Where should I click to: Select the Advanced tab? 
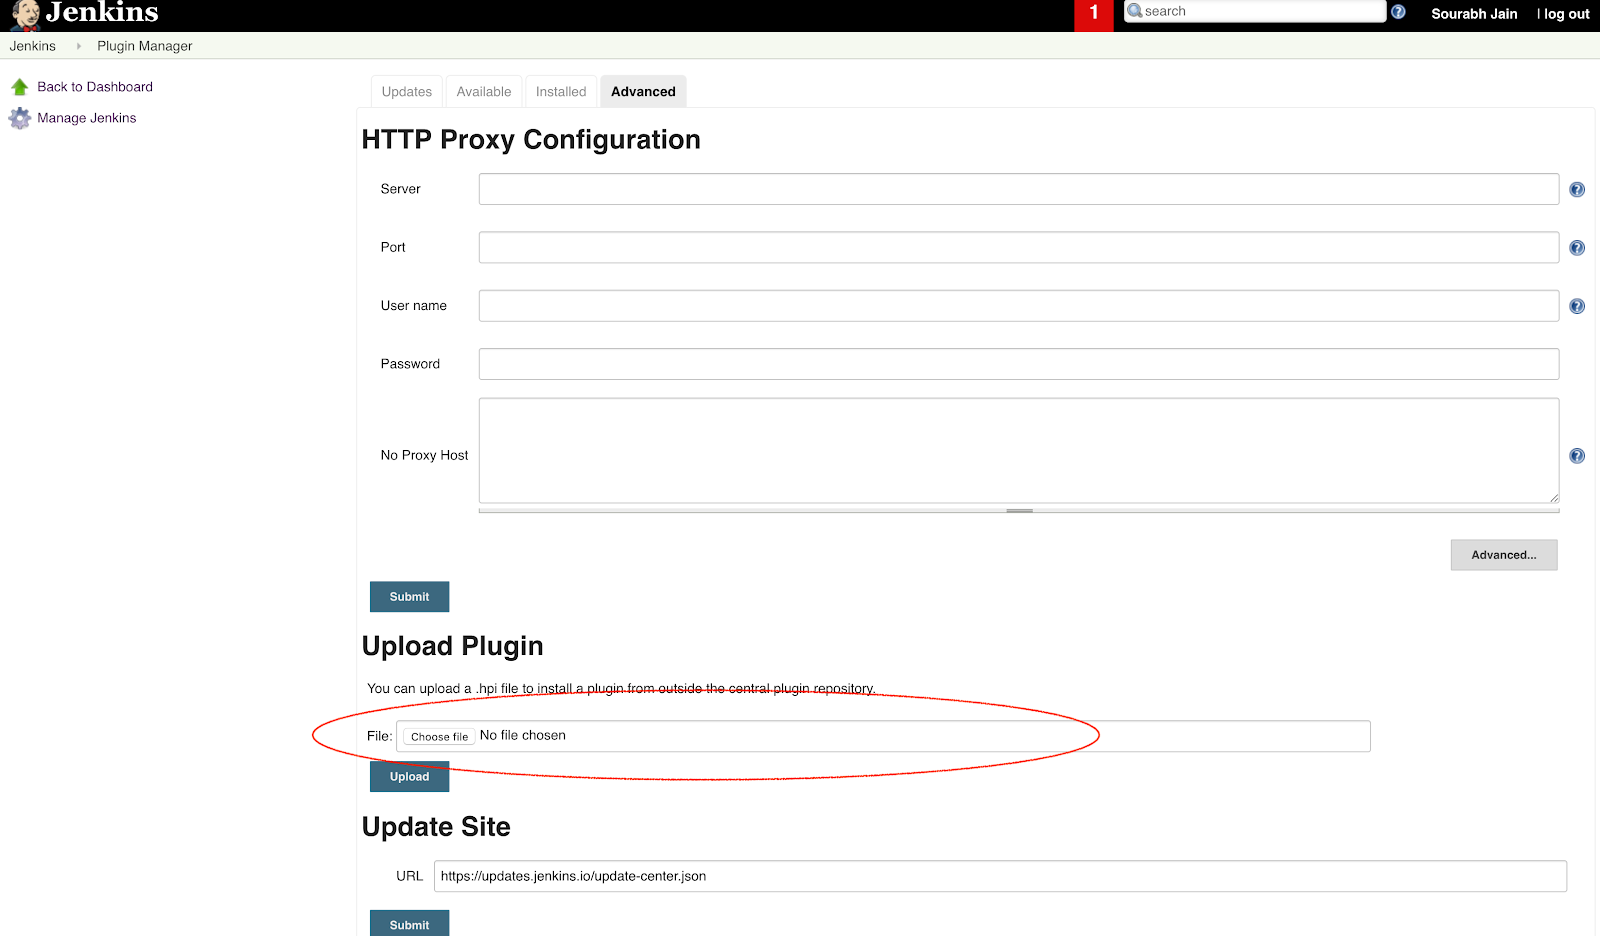643,91
